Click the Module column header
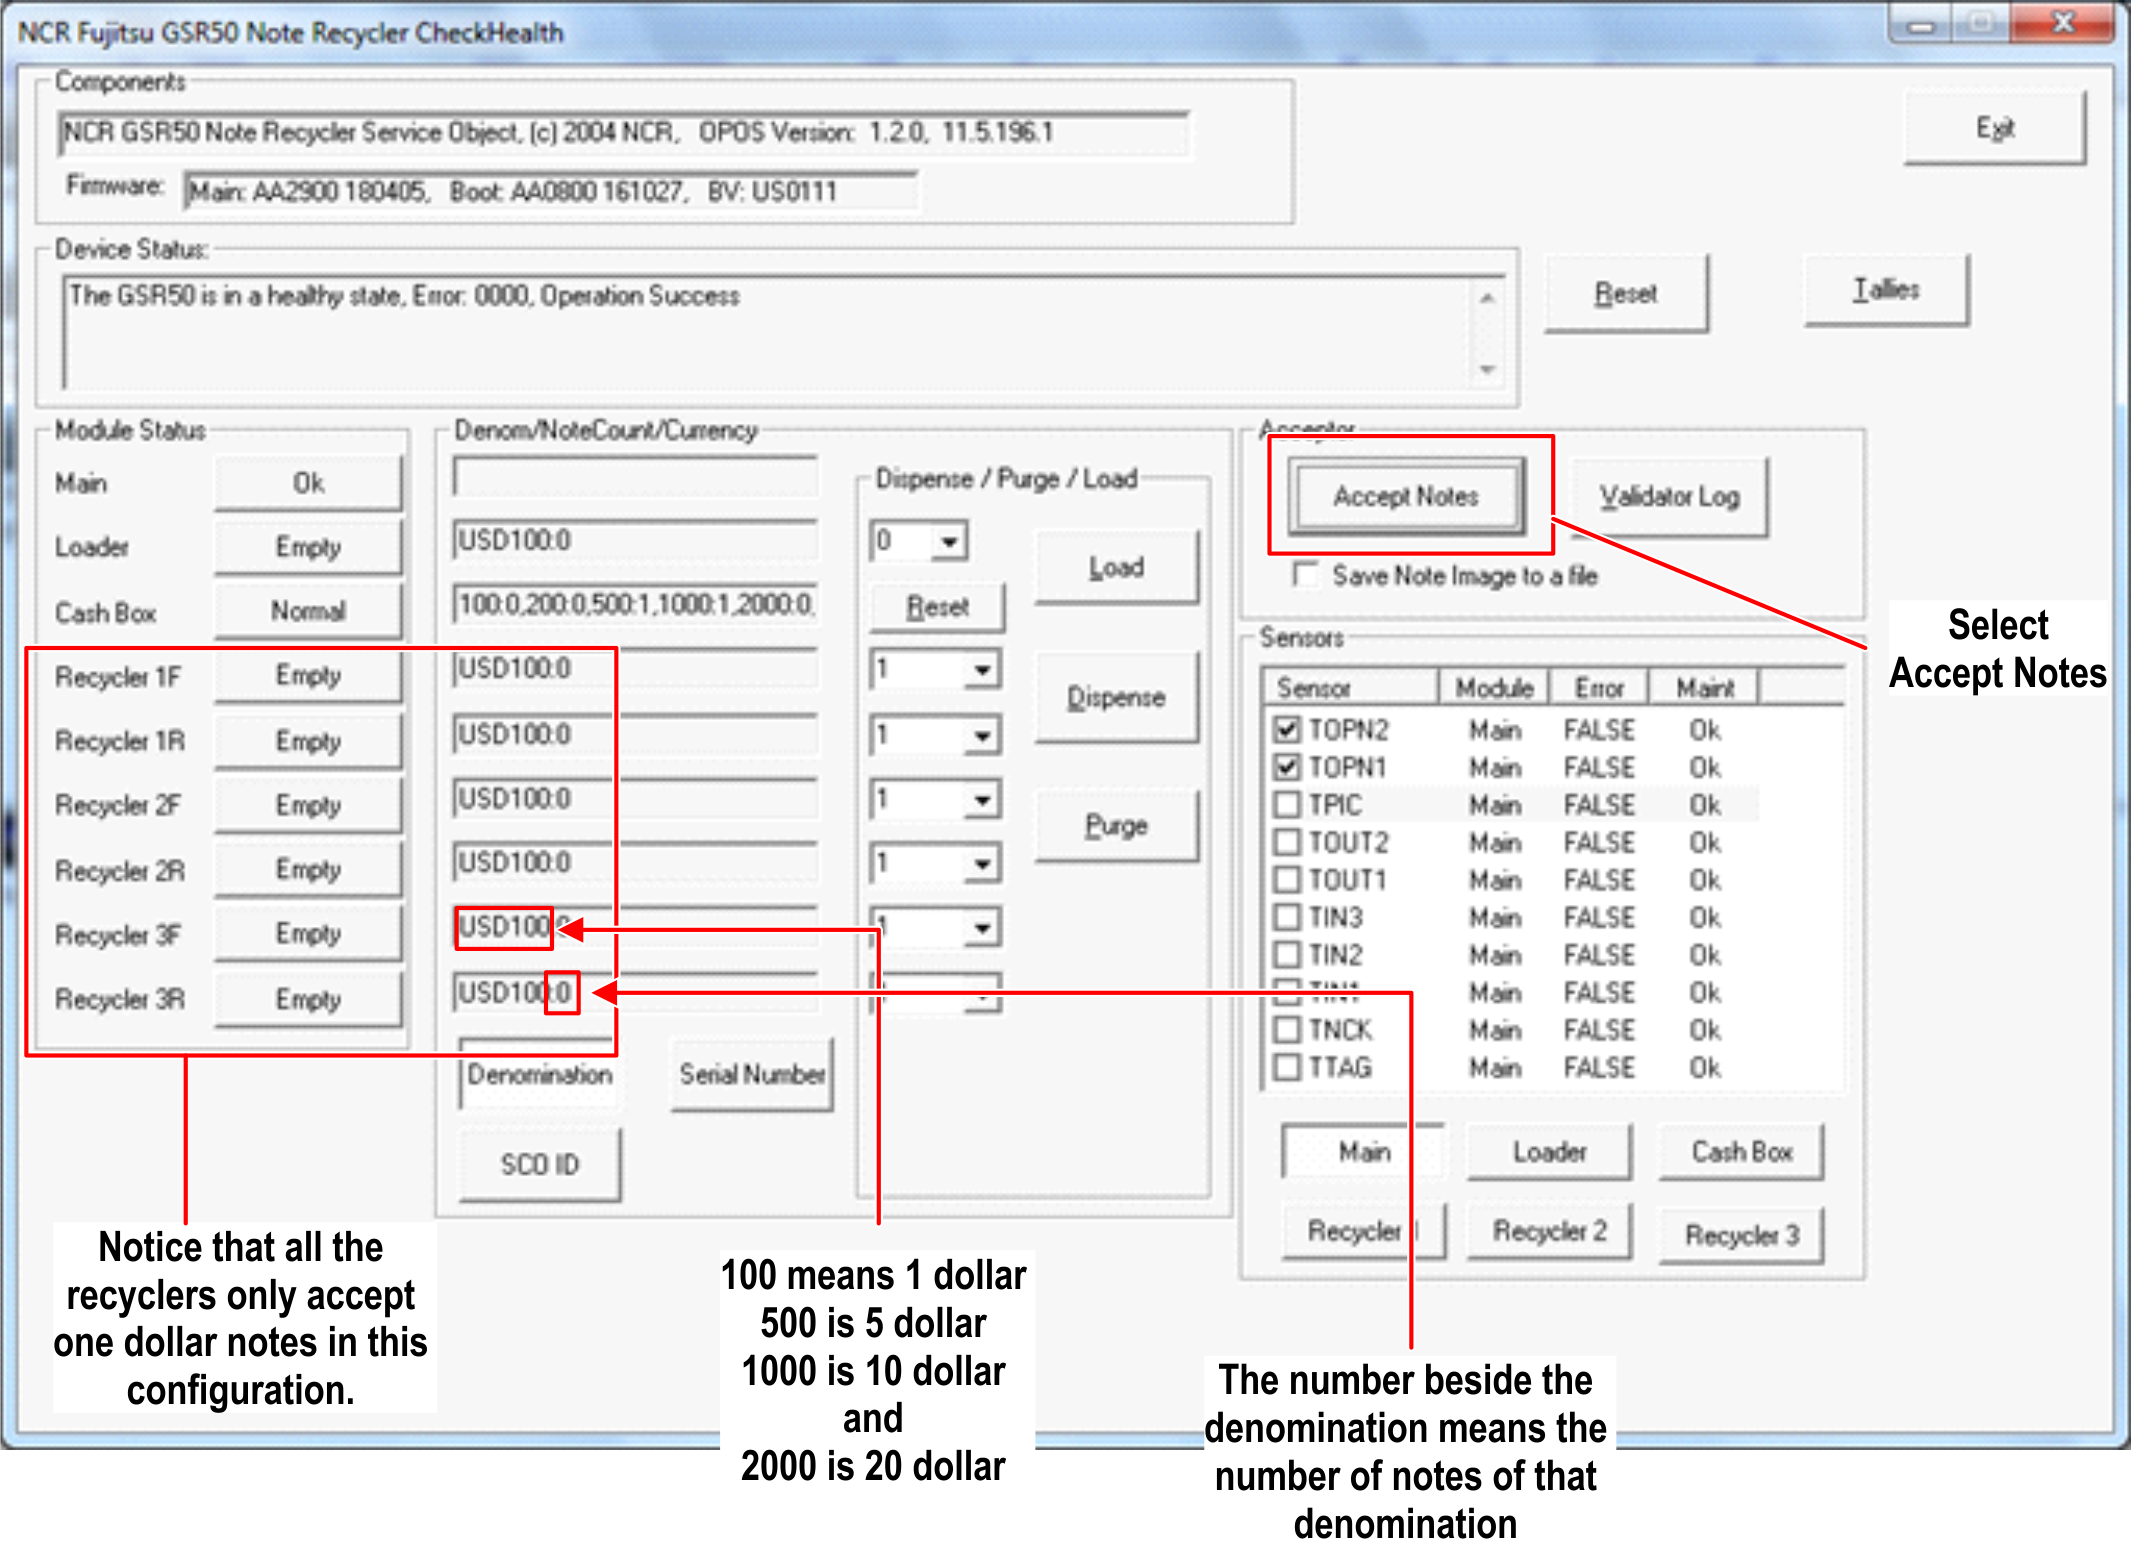Image resolution: width=2132 pixels, height=1547 pixels. pyautogui.click(x=1494, y=687)
